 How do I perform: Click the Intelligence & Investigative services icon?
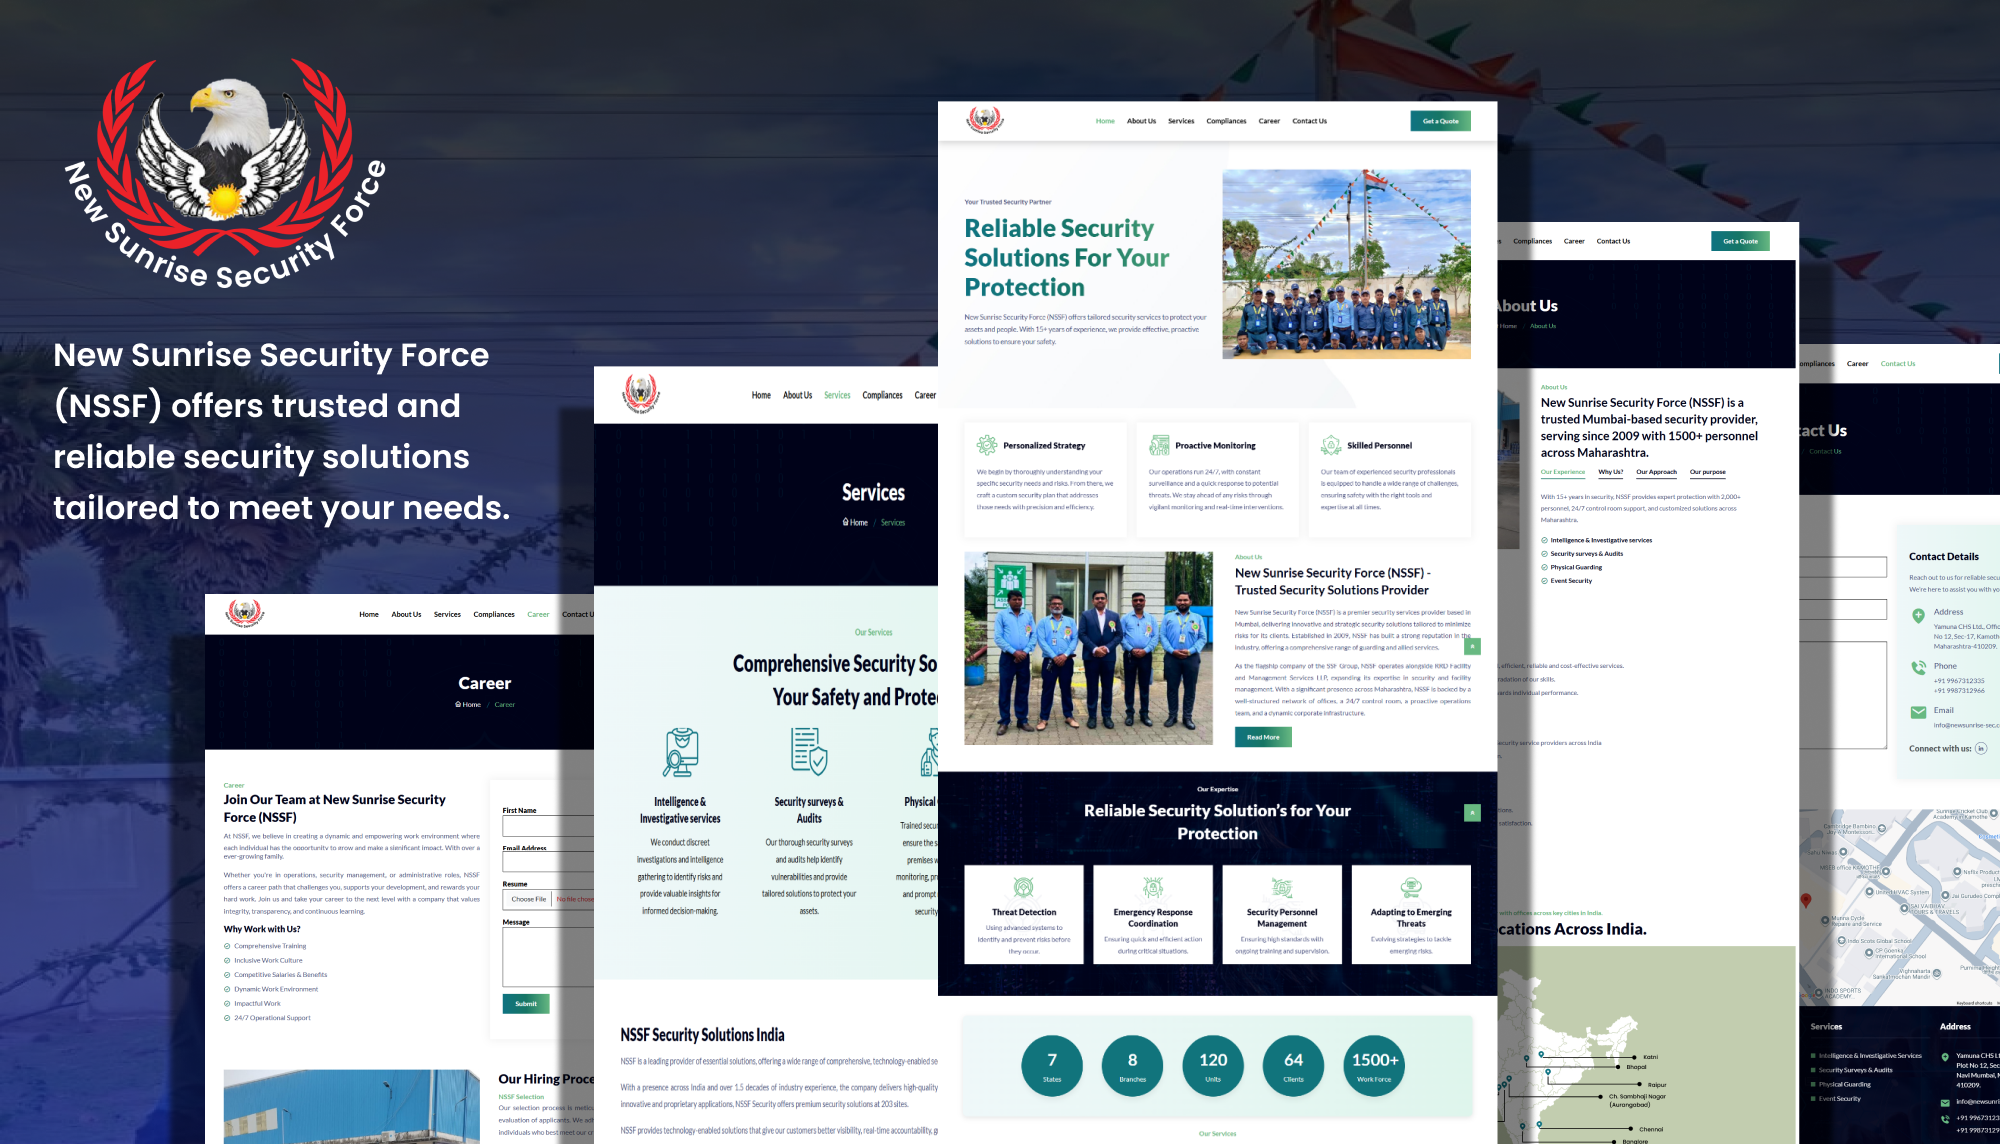tap(681, 752)
